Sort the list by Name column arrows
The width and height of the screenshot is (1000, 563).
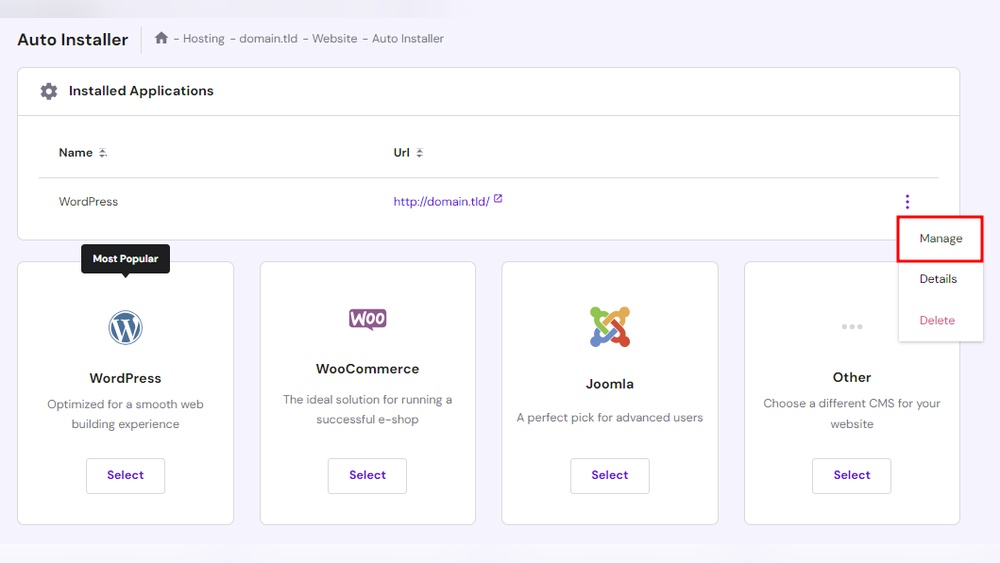point(103,153)
